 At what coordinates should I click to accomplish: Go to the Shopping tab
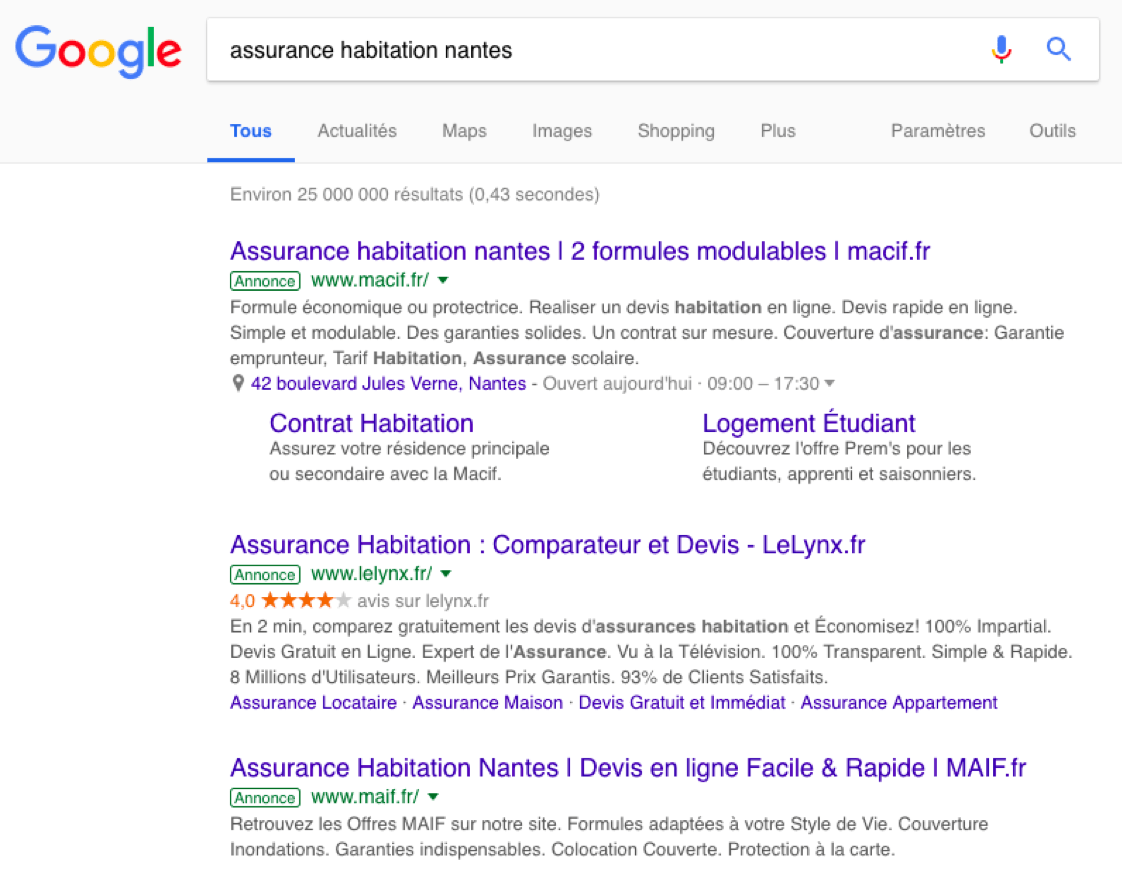click(x=676, y=131)
